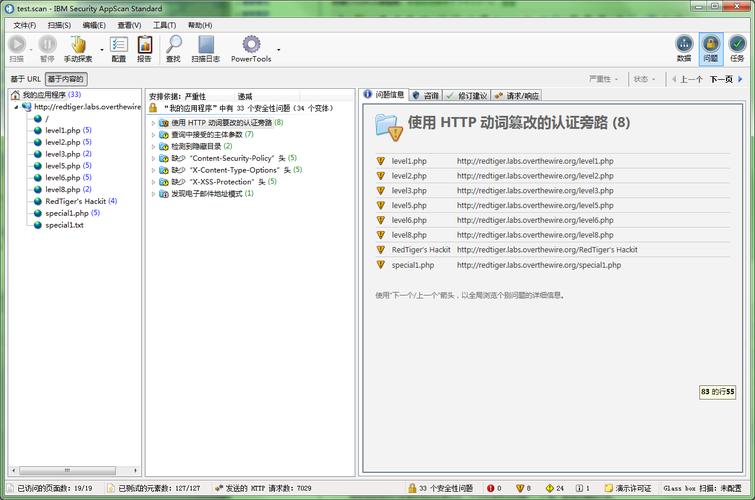Open the RedTiger's Hackit URL in issue list

coord(547,250)
